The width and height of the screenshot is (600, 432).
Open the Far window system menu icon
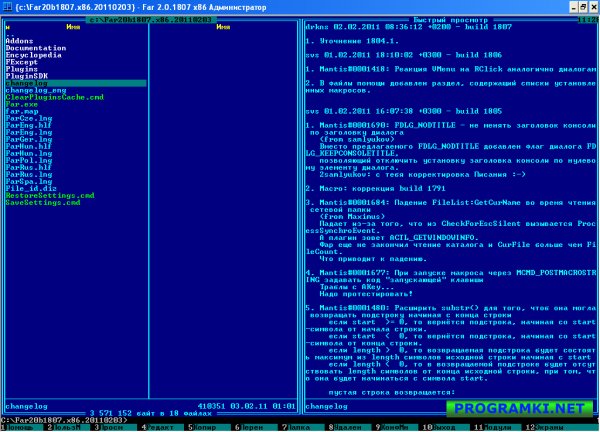pos(7,7)
